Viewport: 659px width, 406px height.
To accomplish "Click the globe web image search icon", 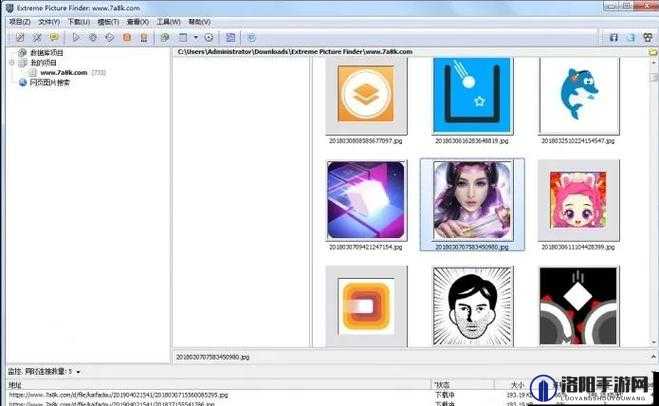I will click(23, 82).
